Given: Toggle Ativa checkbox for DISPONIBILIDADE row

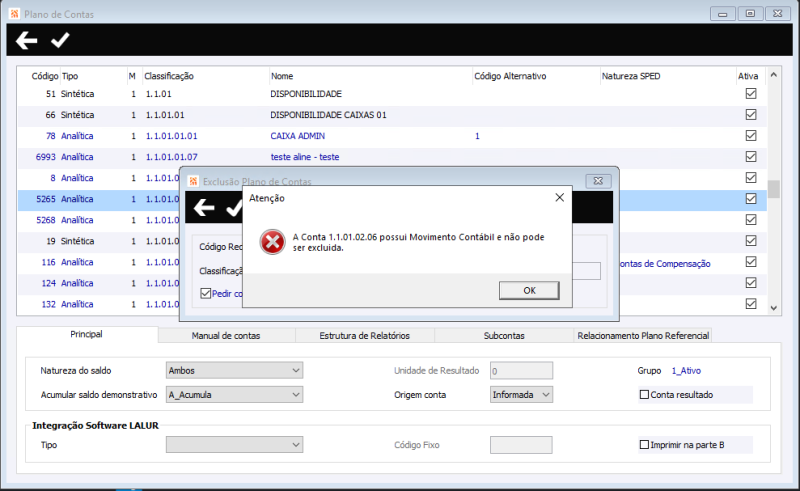Looking at the screenshot, I should tap(751, 93).
